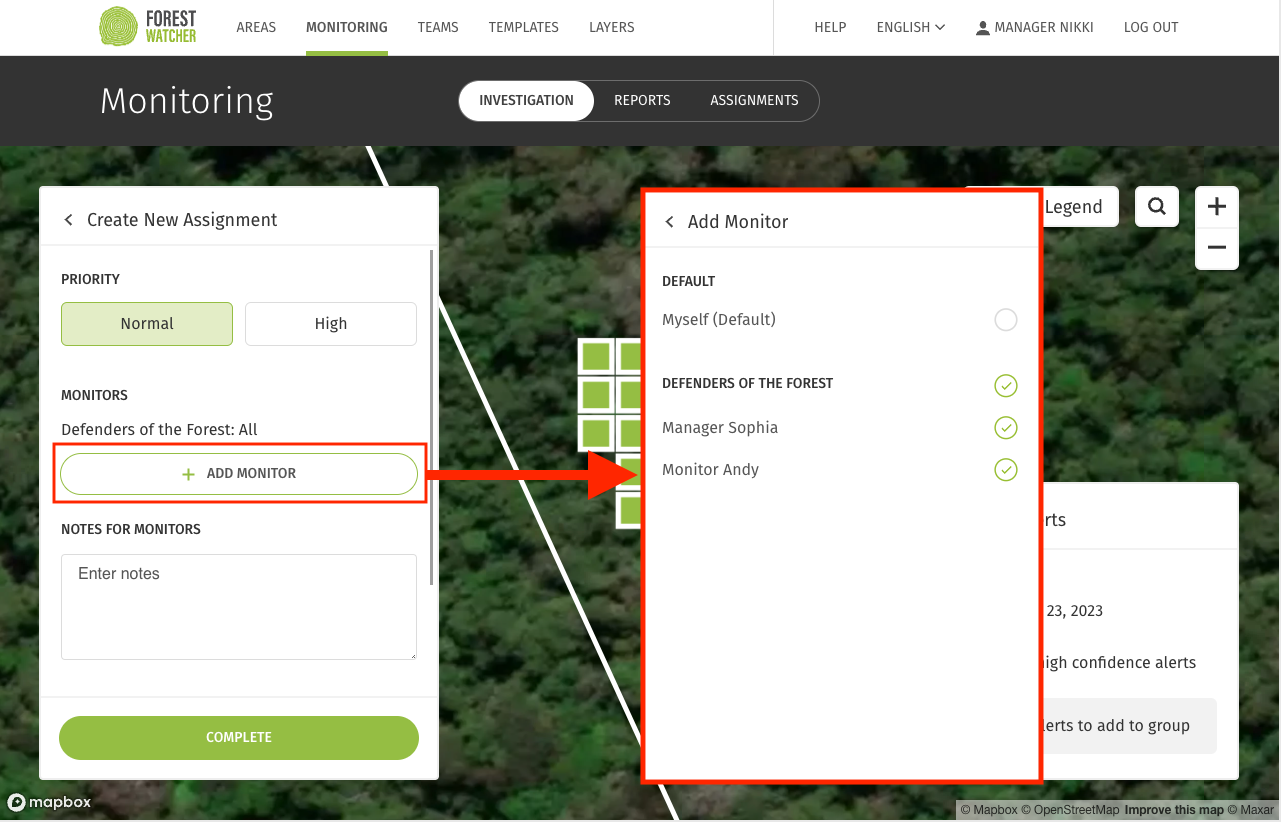Click the Forest Watcher logo
The width and height of the screenshot is (1281, 822).
148,27
